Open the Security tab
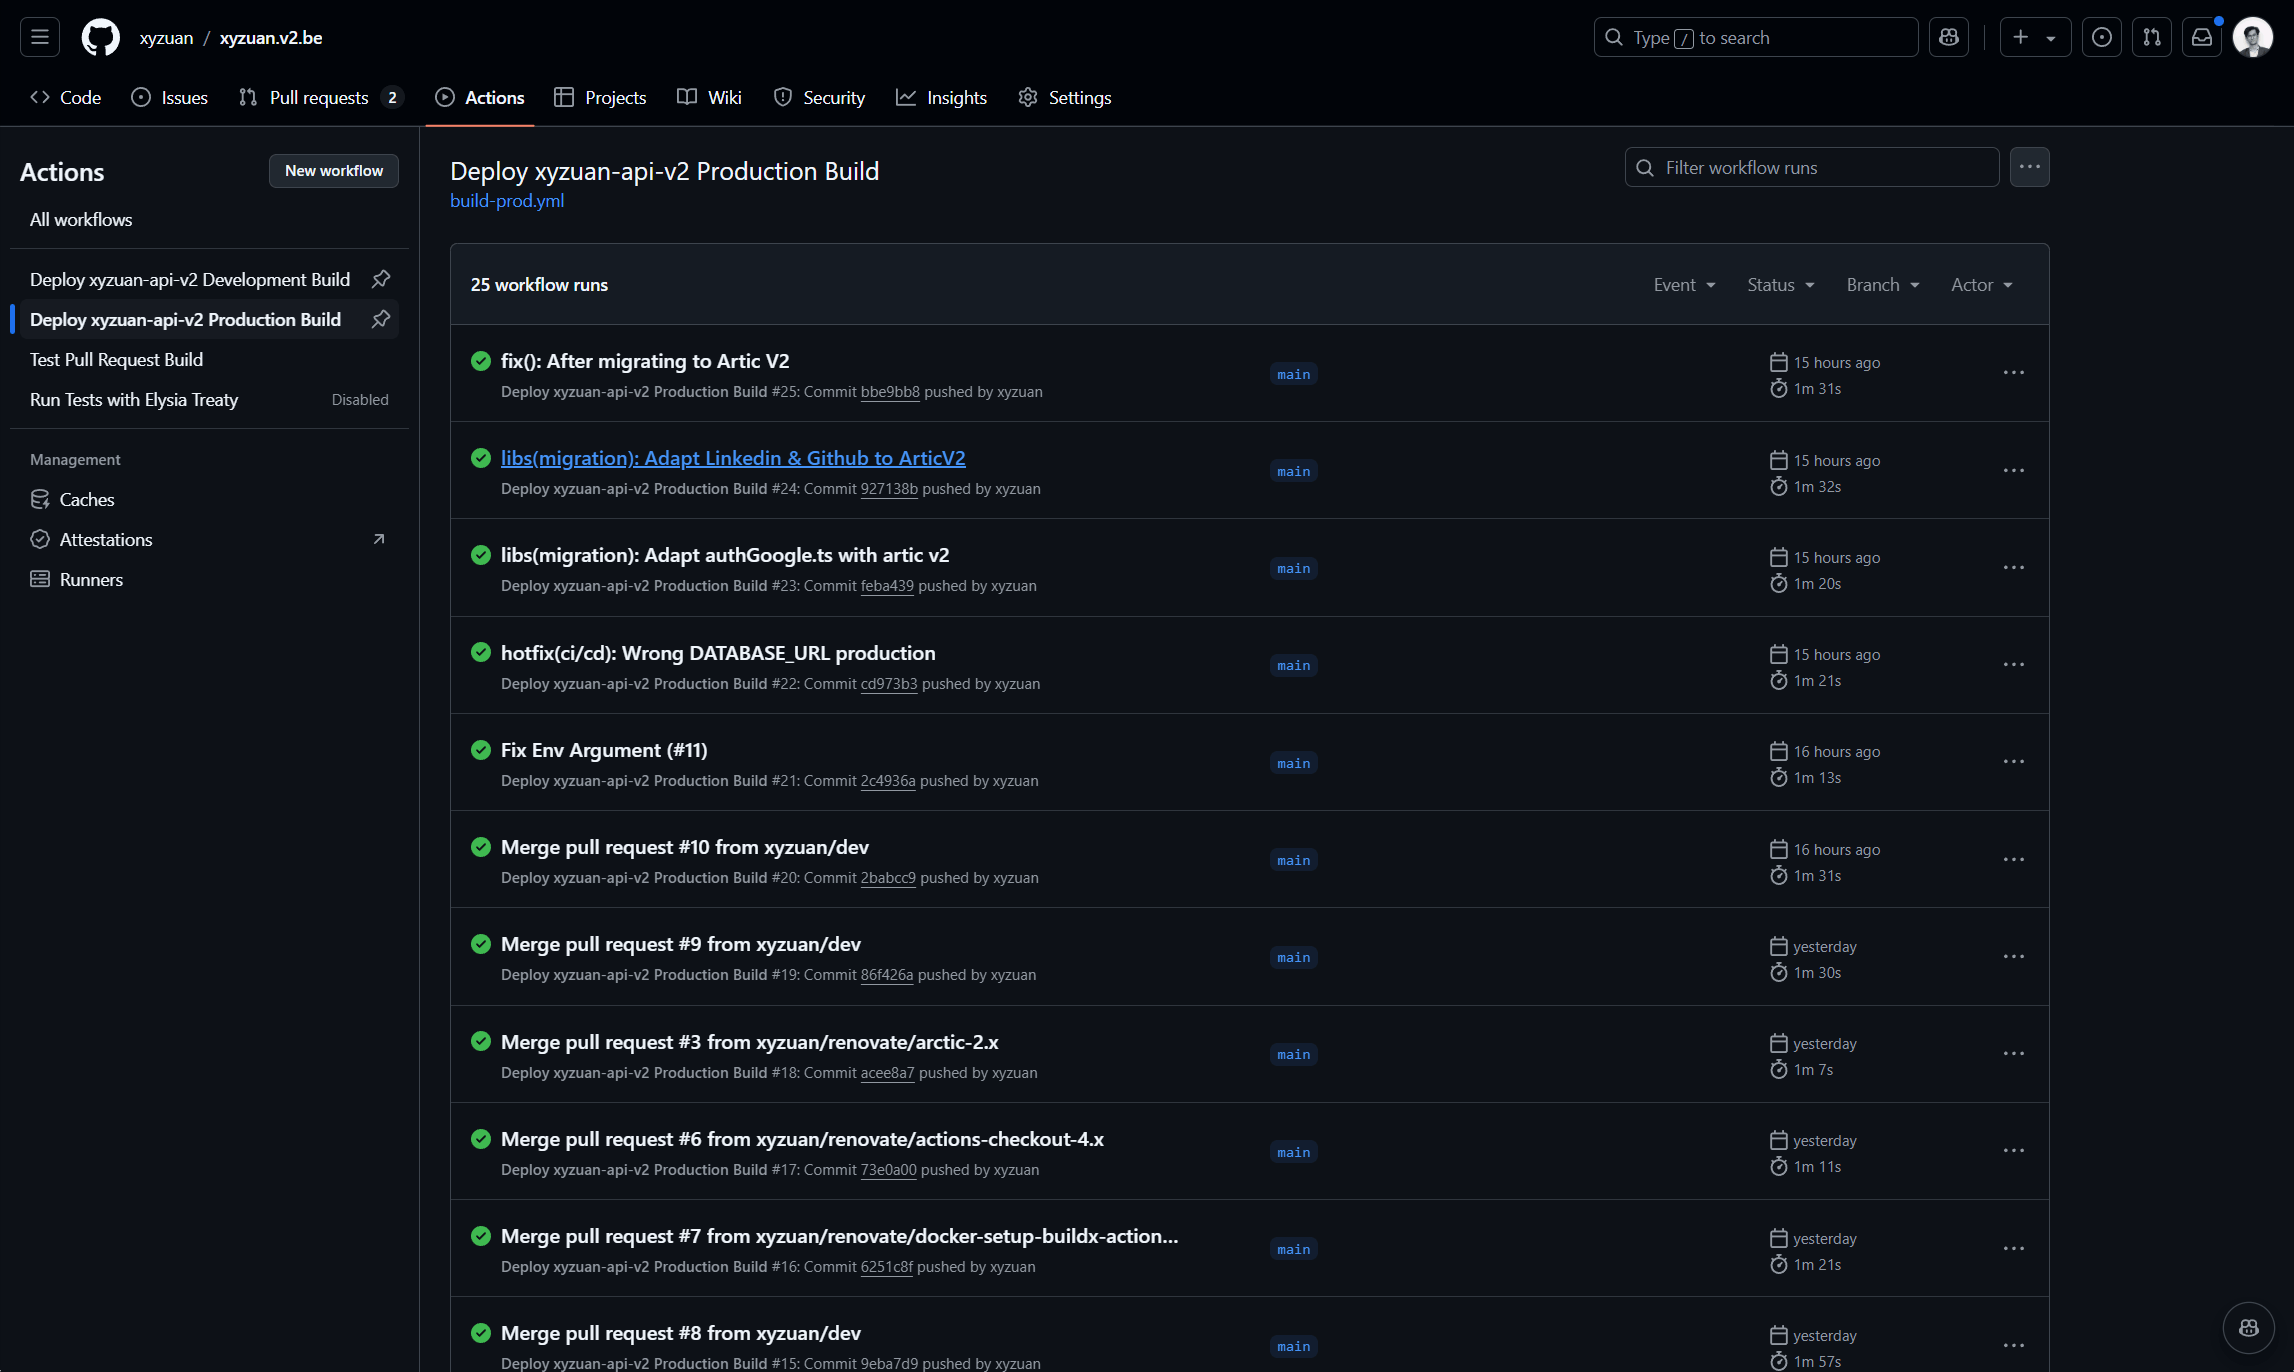Viewport: 2294px width, 1372px height. tap(819, 98)
